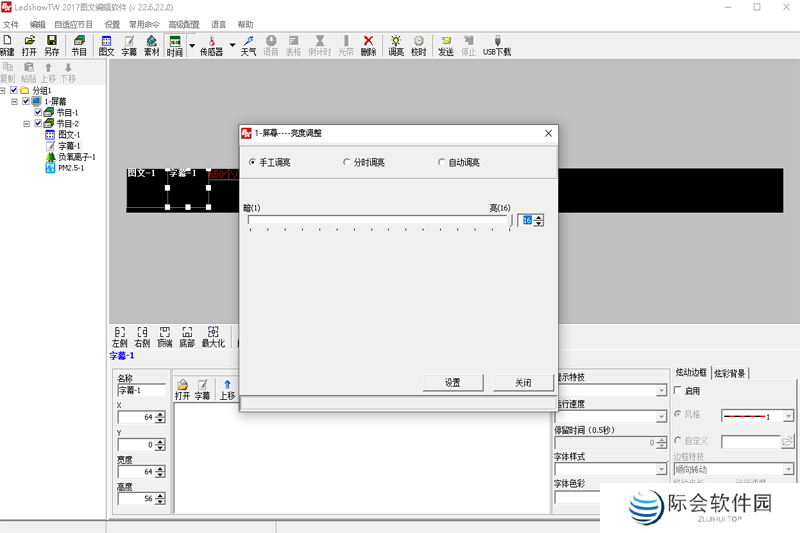800x533 pixels.
Task: Select the 分时调亮 radio button
Action: 346,162
